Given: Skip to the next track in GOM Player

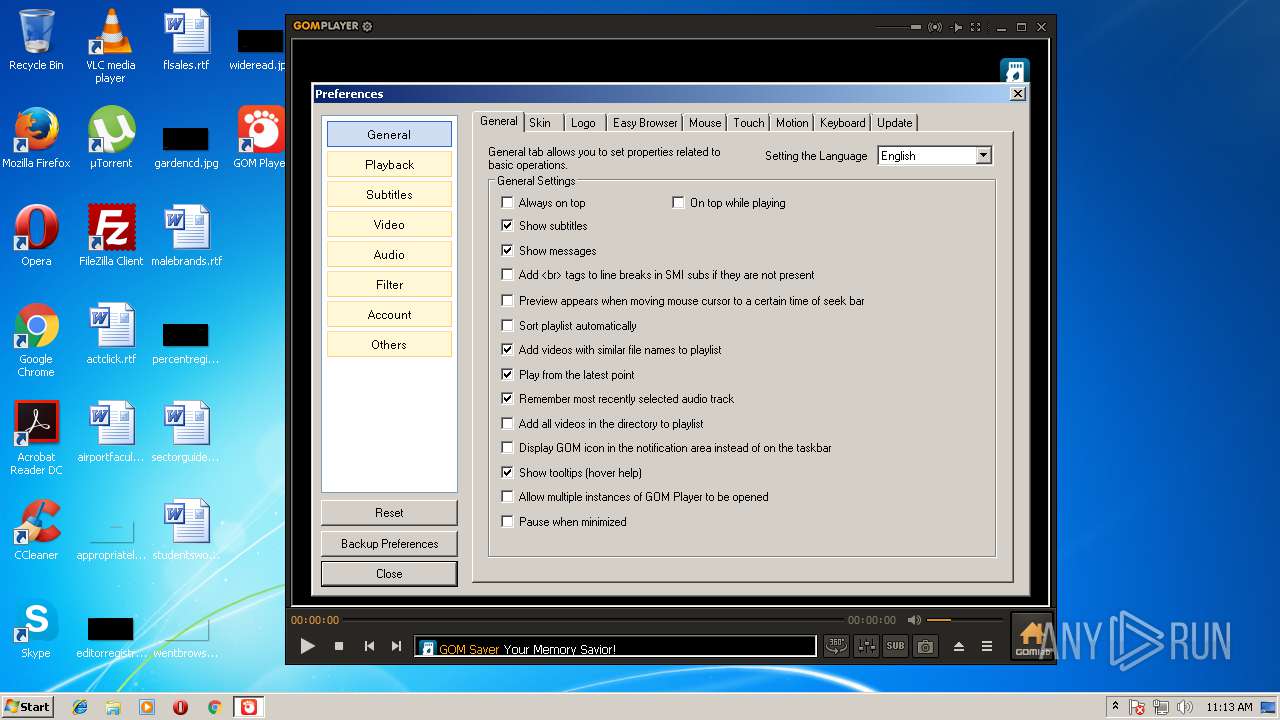Looking at the screenshot, I should click(397, 647).
